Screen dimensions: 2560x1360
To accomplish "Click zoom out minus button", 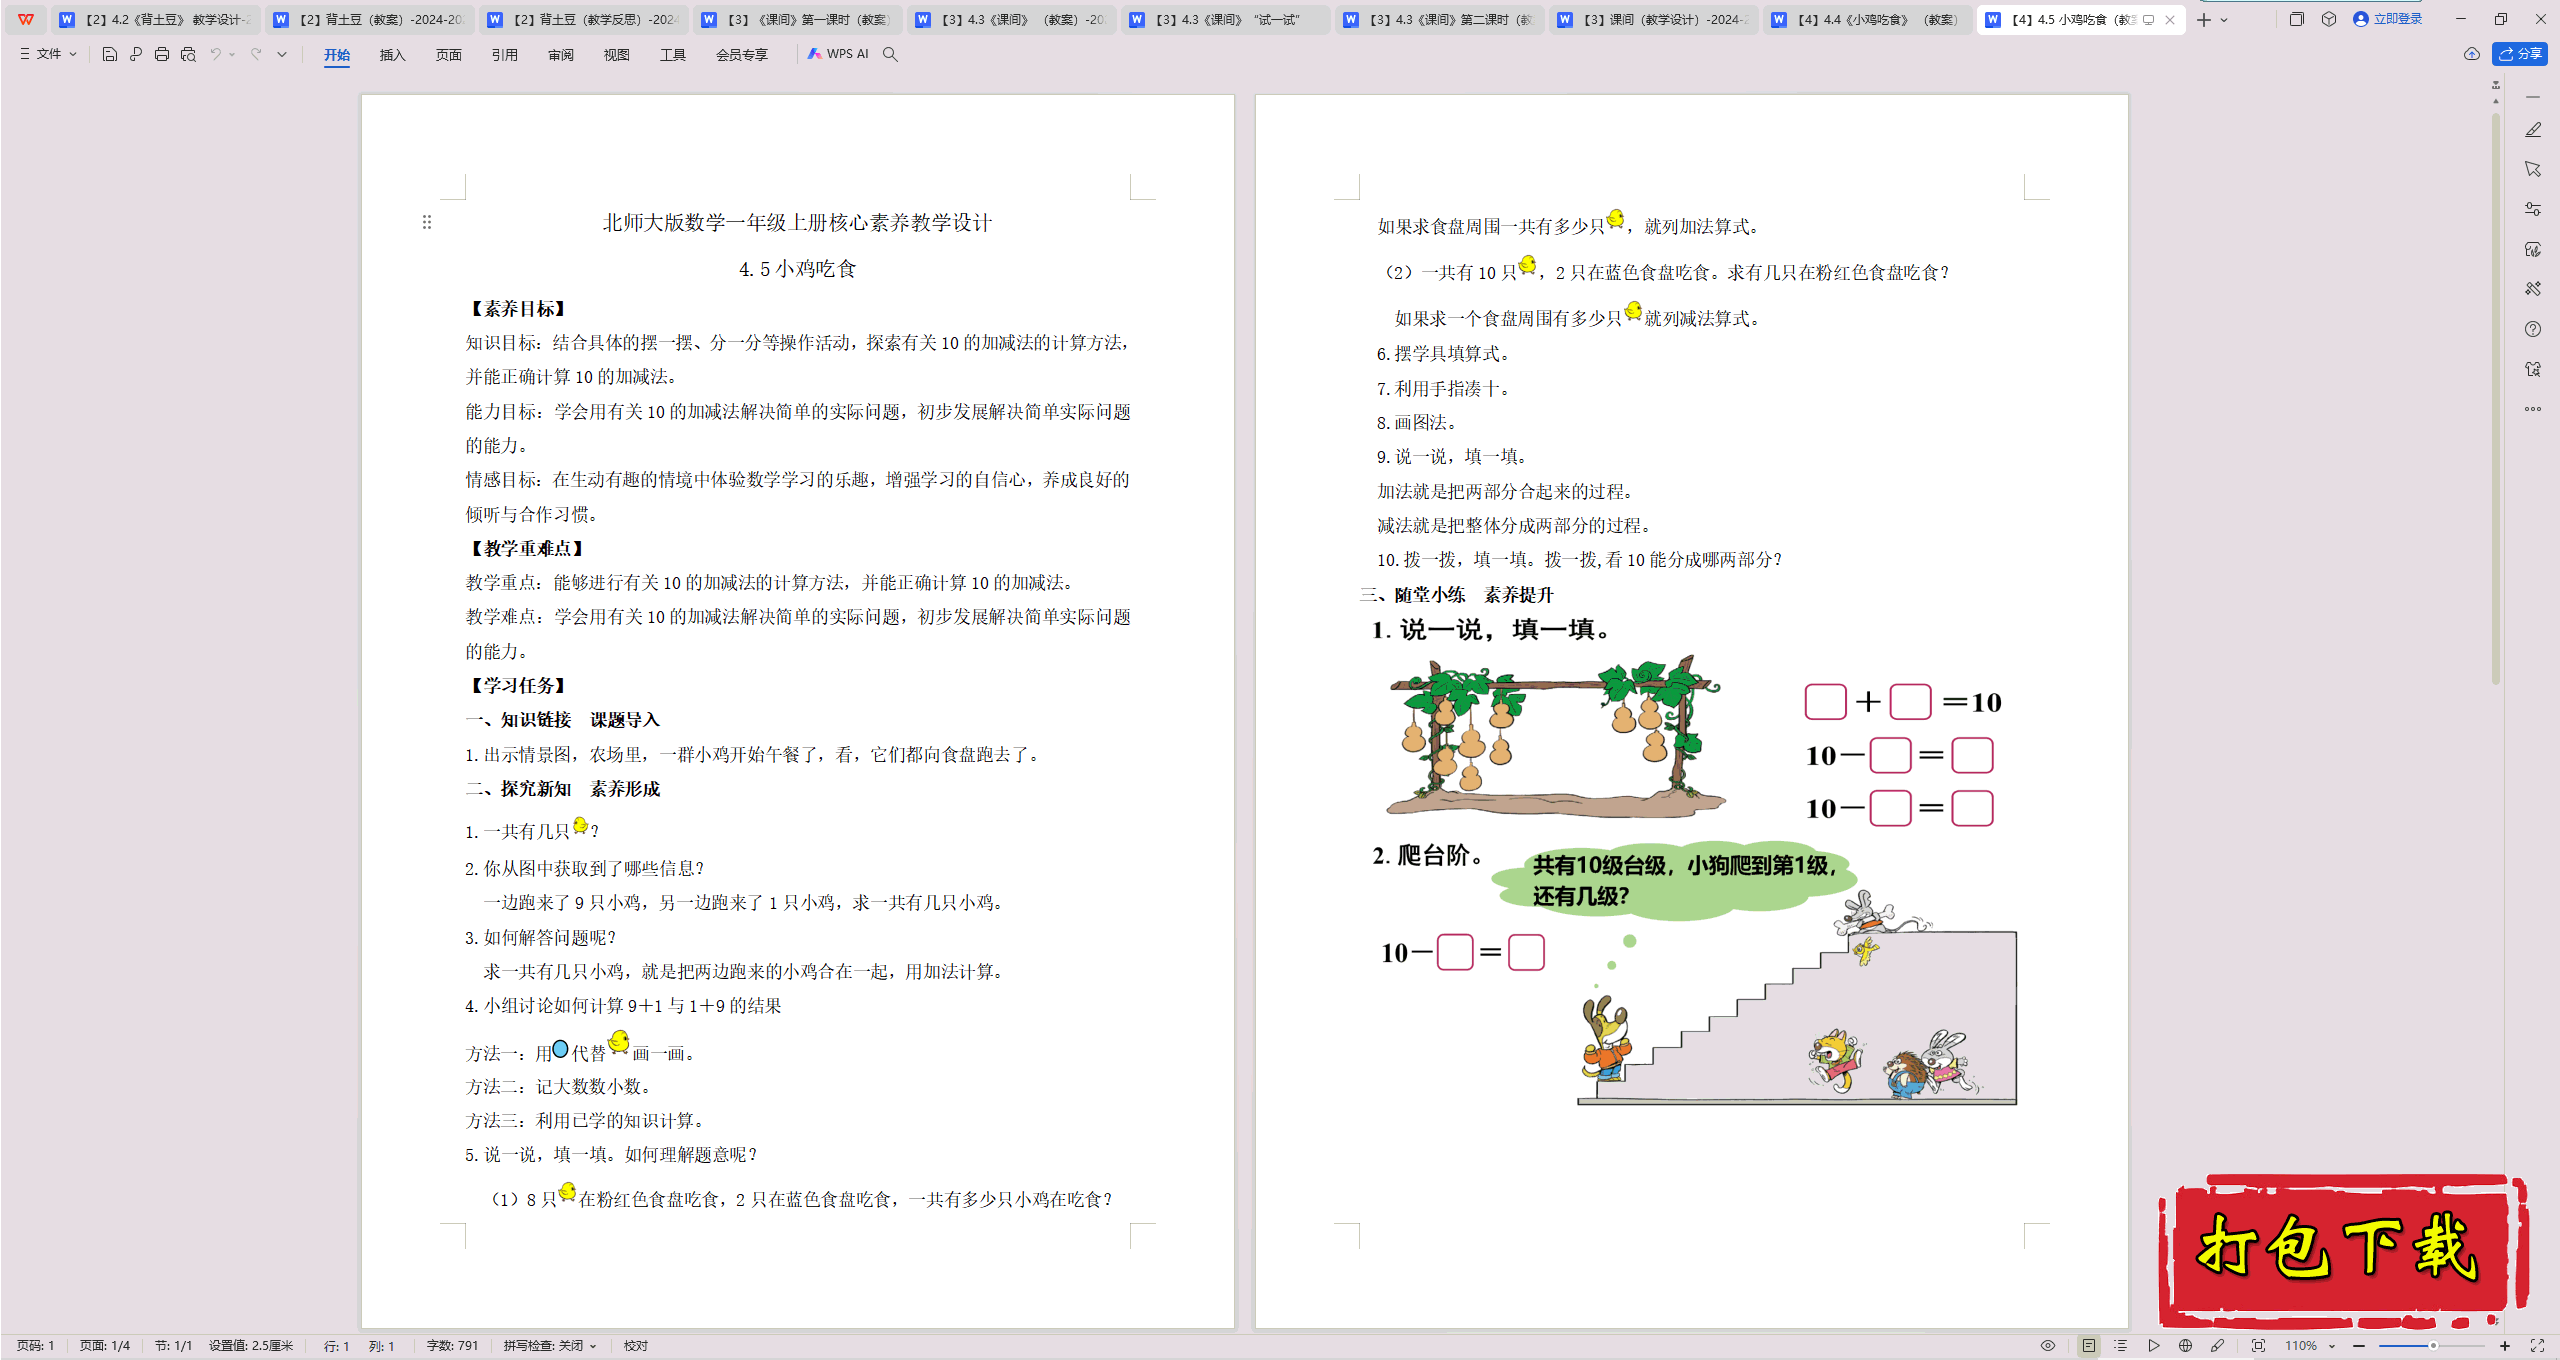I will click(2359, 1346).
